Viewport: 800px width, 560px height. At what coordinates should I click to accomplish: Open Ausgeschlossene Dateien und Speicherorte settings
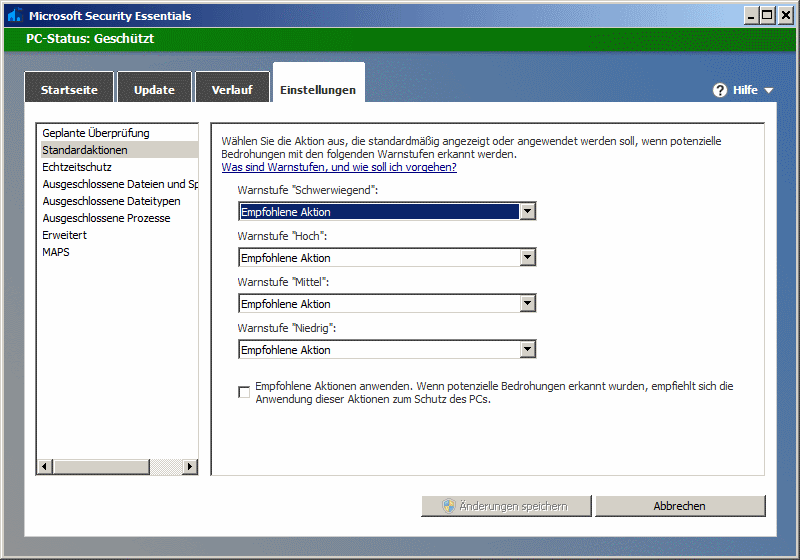[x=118, y=184]
